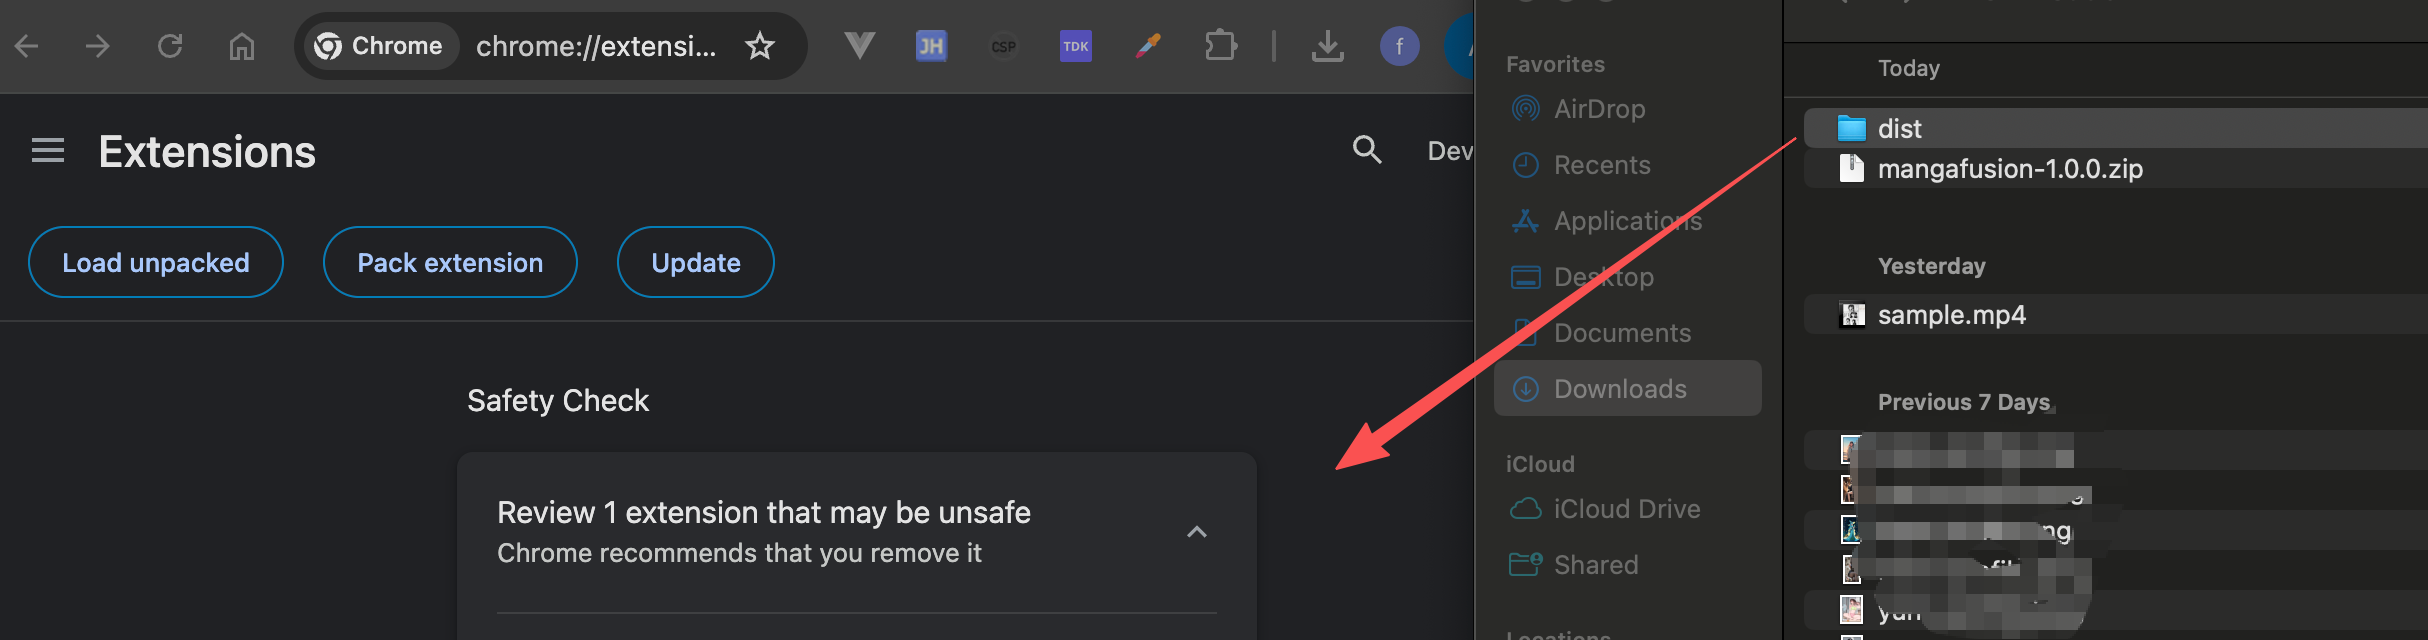This screenshot has width=2428, height=640.
Task: Show Chrome downloads
Action: (x=1328, y=46)
